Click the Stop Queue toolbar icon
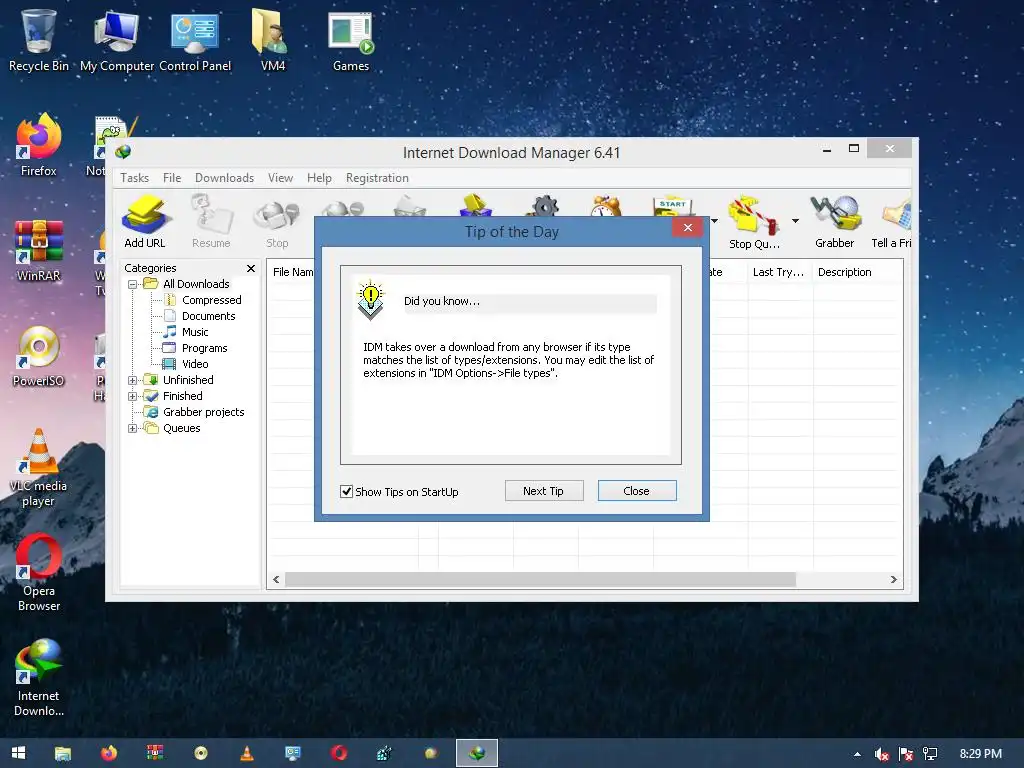Viewport: 1024px width, 768px height. (x=754, y=216)
